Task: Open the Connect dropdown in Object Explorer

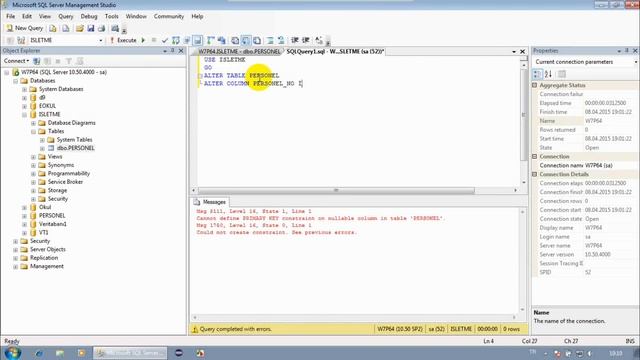Action: 16,61
